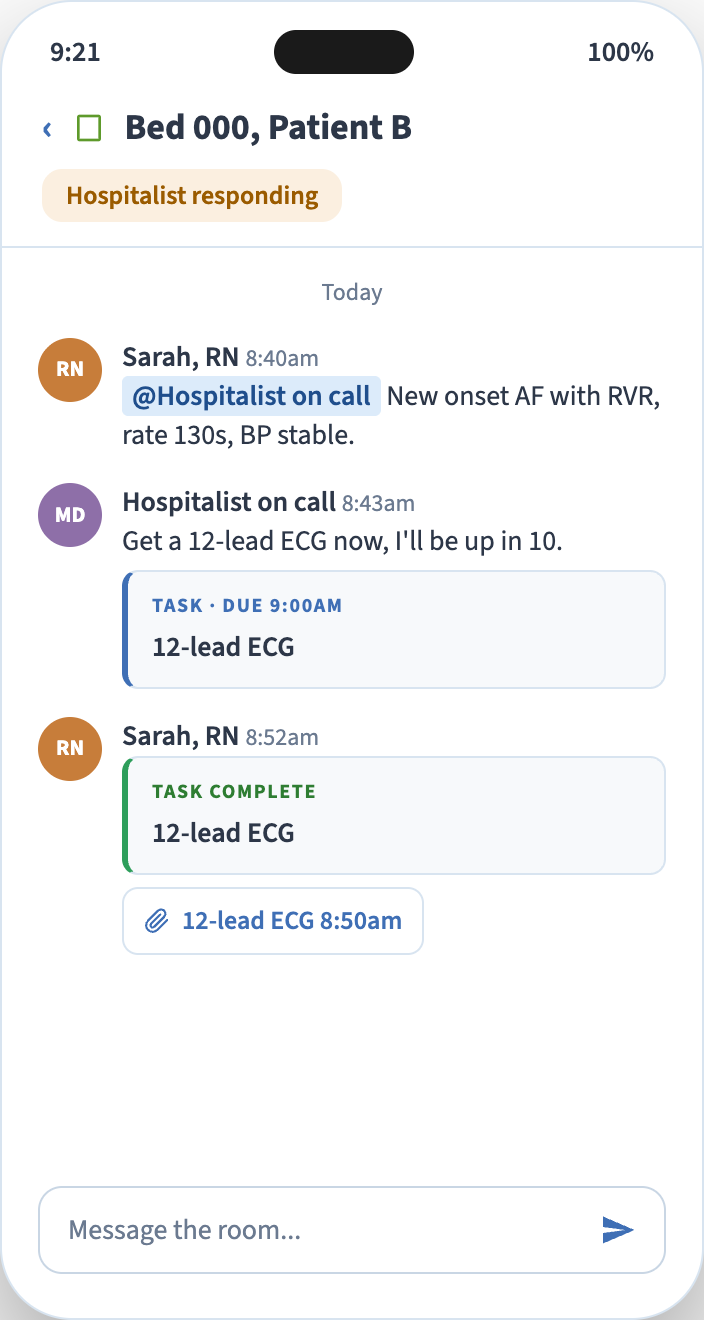The image size is (704, 1320).
Task: Tap the 9:21 status bar clock
Action: (75, 52)
